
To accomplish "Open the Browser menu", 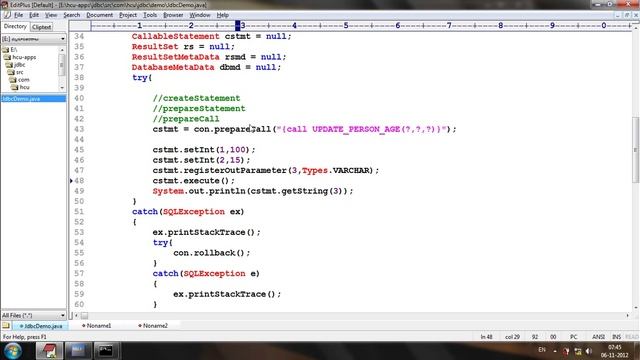I will [173, 15].
